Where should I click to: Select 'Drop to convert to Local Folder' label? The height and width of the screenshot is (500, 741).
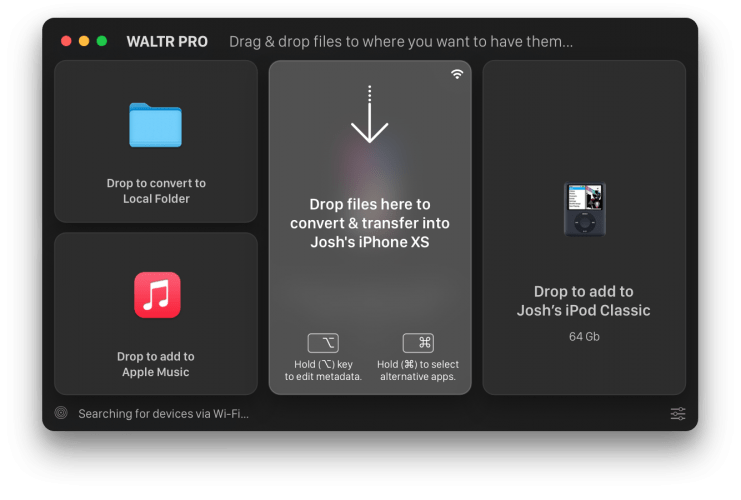pyautogui.click(x=156, y=191)
